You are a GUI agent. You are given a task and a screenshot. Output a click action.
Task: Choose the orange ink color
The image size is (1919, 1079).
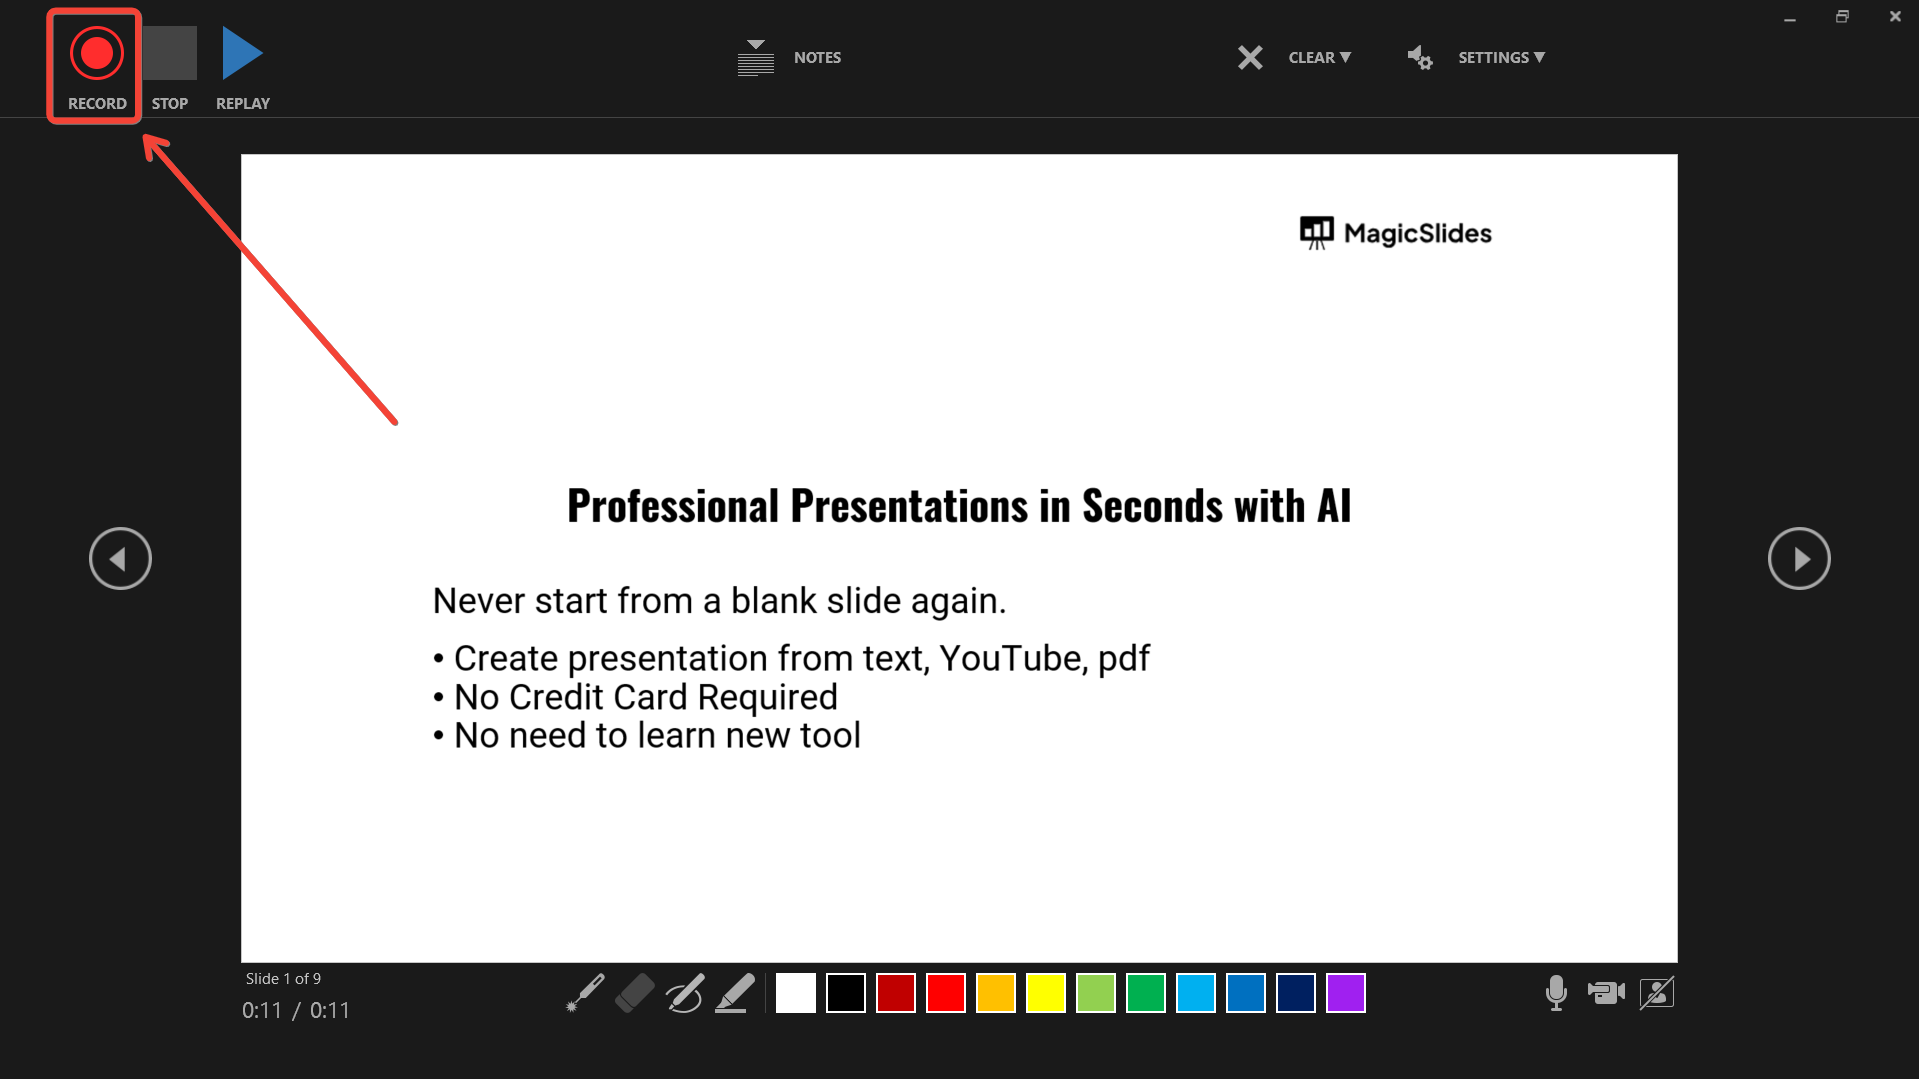[x=996, y=994]
